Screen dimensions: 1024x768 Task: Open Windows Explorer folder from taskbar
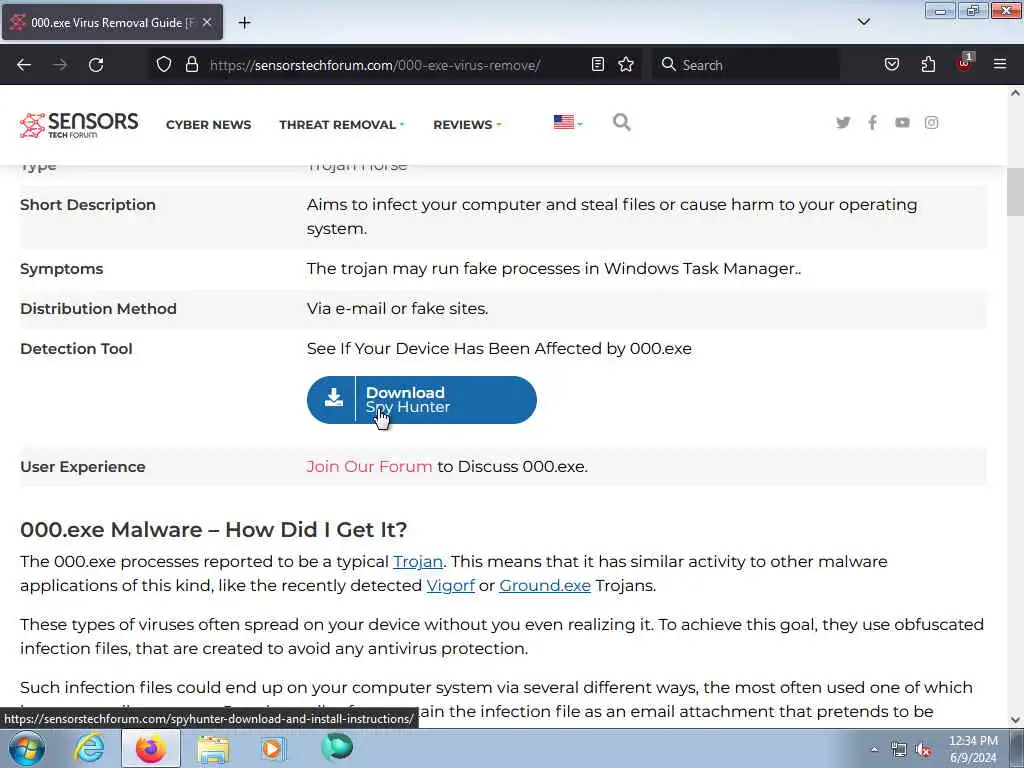point(213,748)
